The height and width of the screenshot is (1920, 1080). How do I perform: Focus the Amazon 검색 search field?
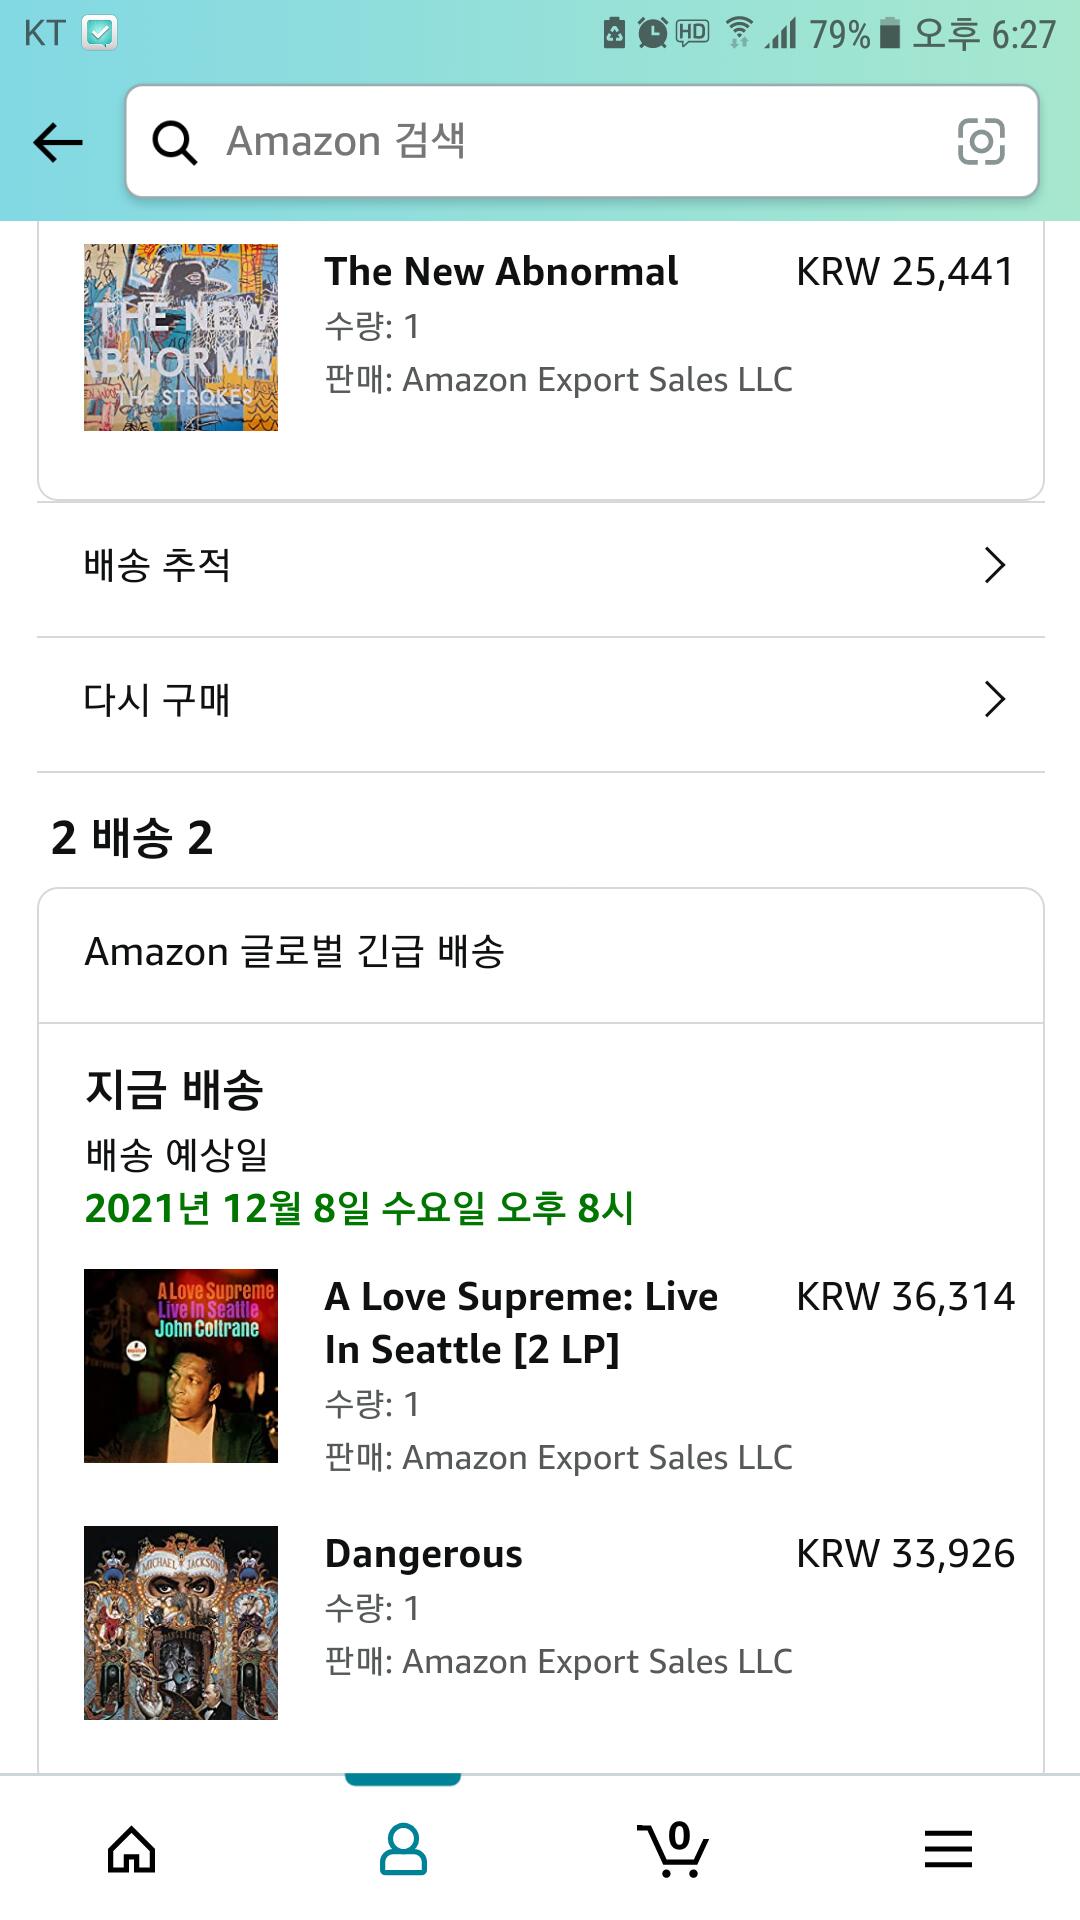tap(580, 141)
